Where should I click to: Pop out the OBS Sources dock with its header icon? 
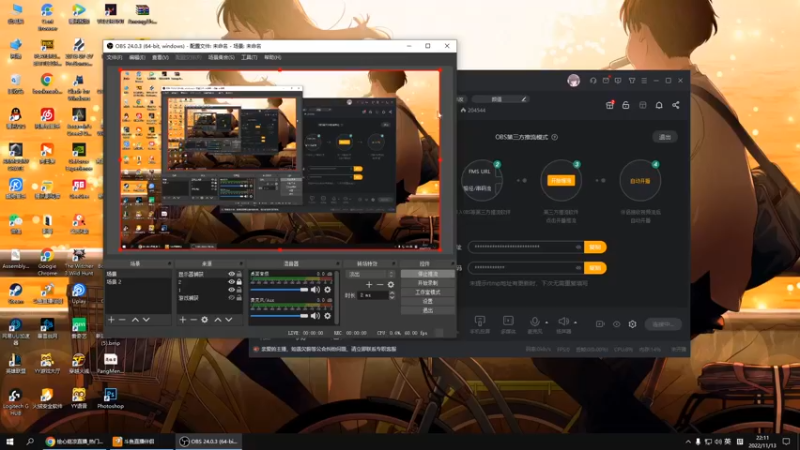[x=241, y=264]
